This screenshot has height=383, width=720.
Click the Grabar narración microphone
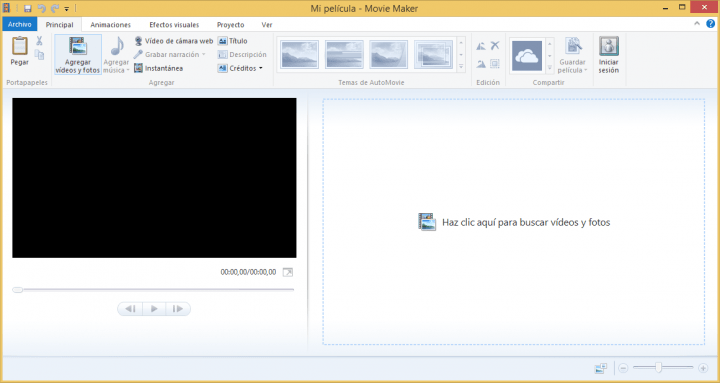pyautogui.click(x=138, y=55)
